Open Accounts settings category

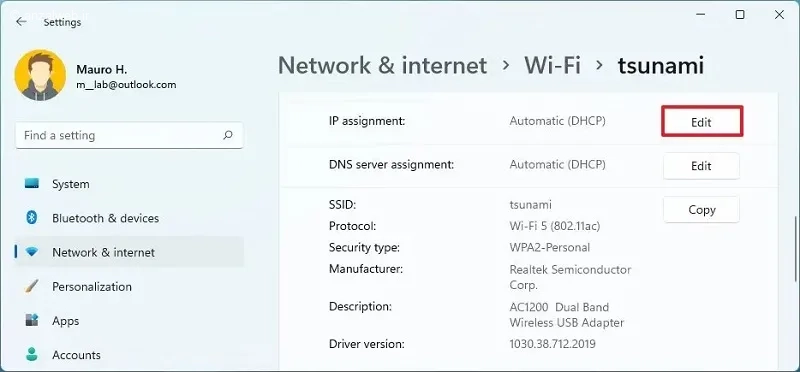[x=129, y=355]
